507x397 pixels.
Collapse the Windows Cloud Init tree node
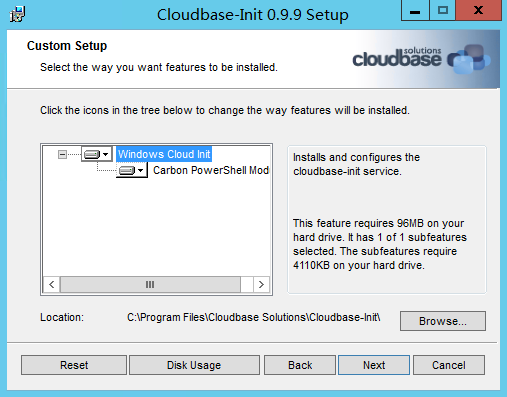click(62, 154)
